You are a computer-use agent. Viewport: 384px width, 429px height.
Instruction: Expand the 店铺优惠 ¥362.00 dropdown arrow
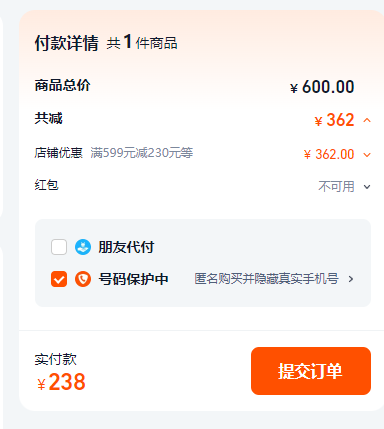[367, 155]
